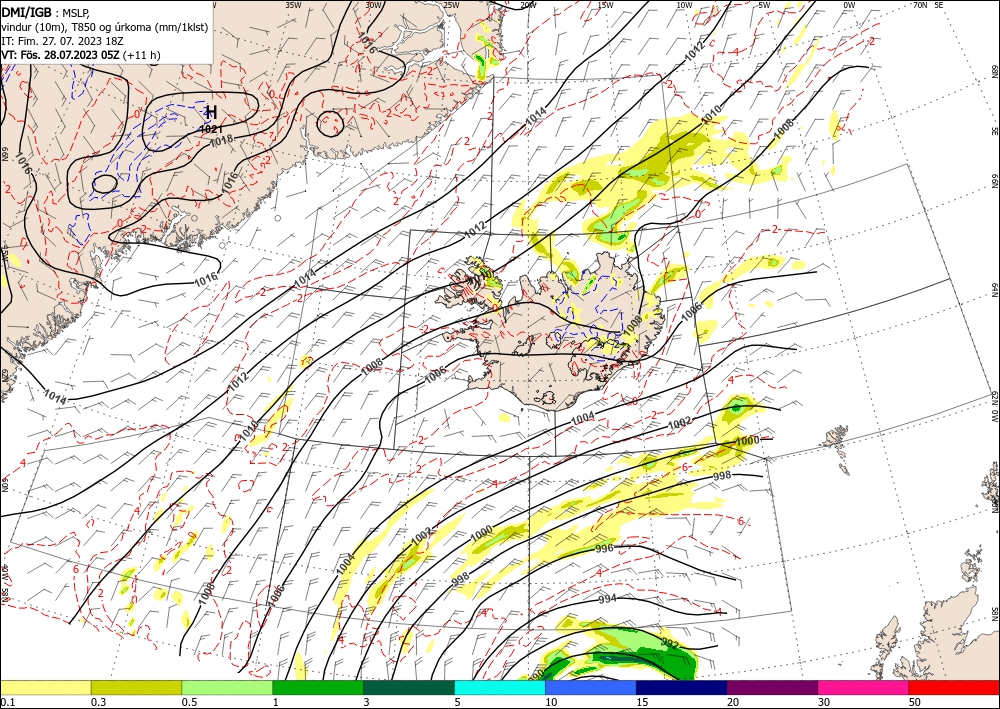Click the legend value '20'

tap(733, 702)
